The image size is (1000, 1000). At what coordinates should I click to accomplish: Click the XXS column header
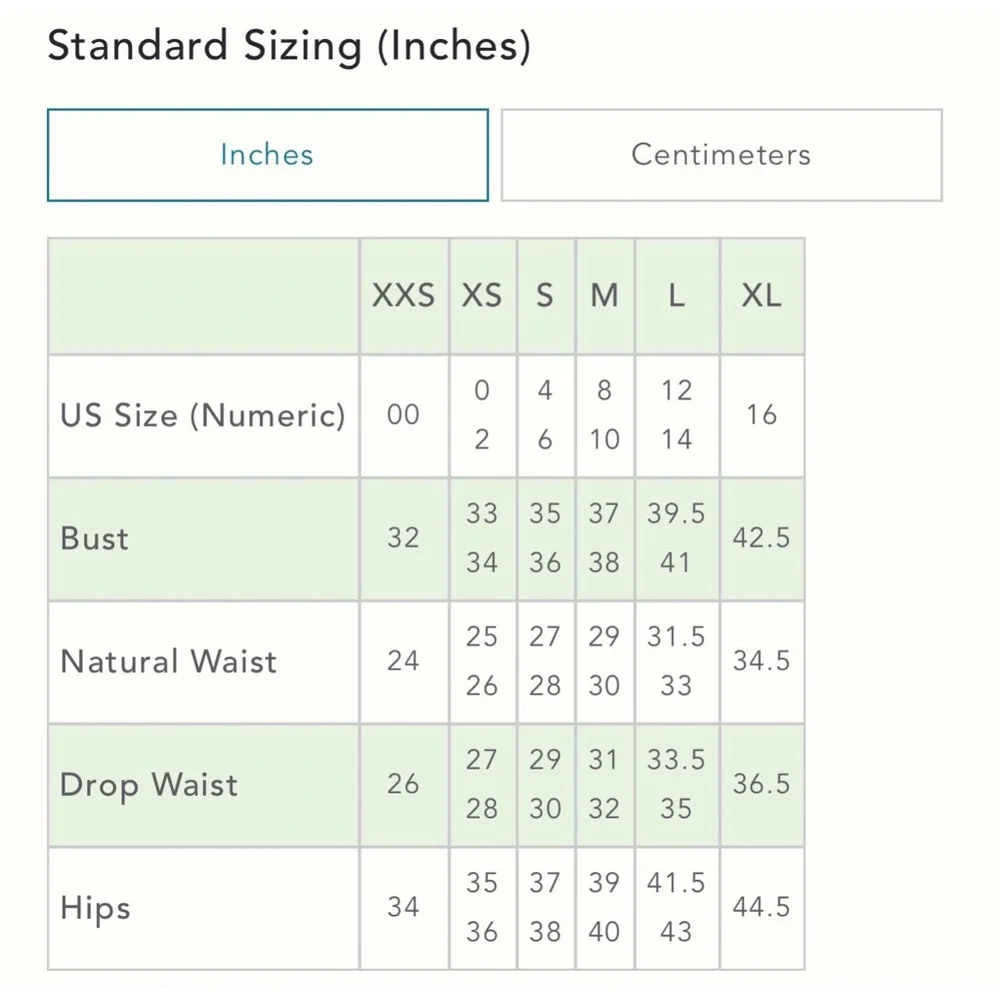click(403, 296)
